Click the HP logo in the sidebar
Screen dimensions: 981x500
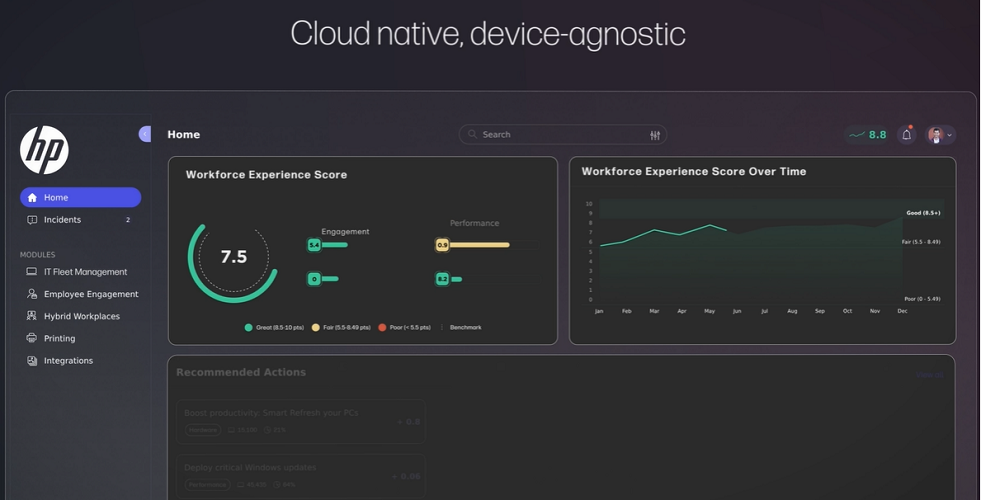[x=44, y=150]
